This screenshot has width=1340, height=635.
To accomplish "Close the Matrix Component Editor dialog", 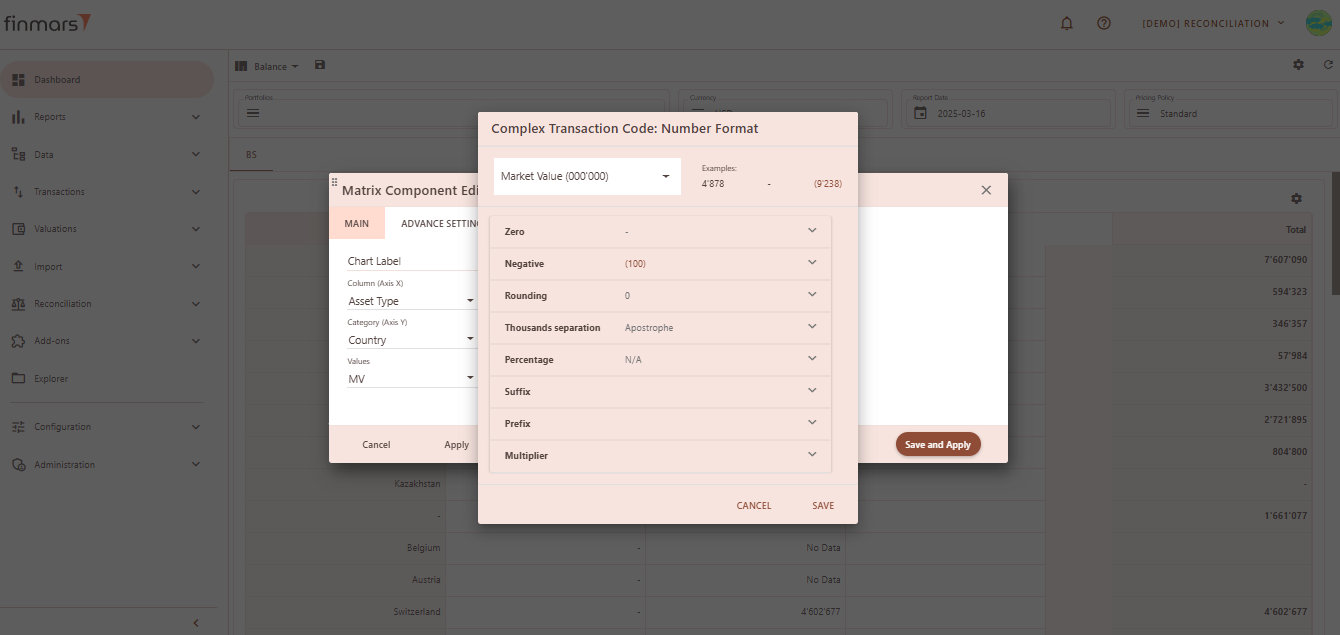I will tap(986, 190).
